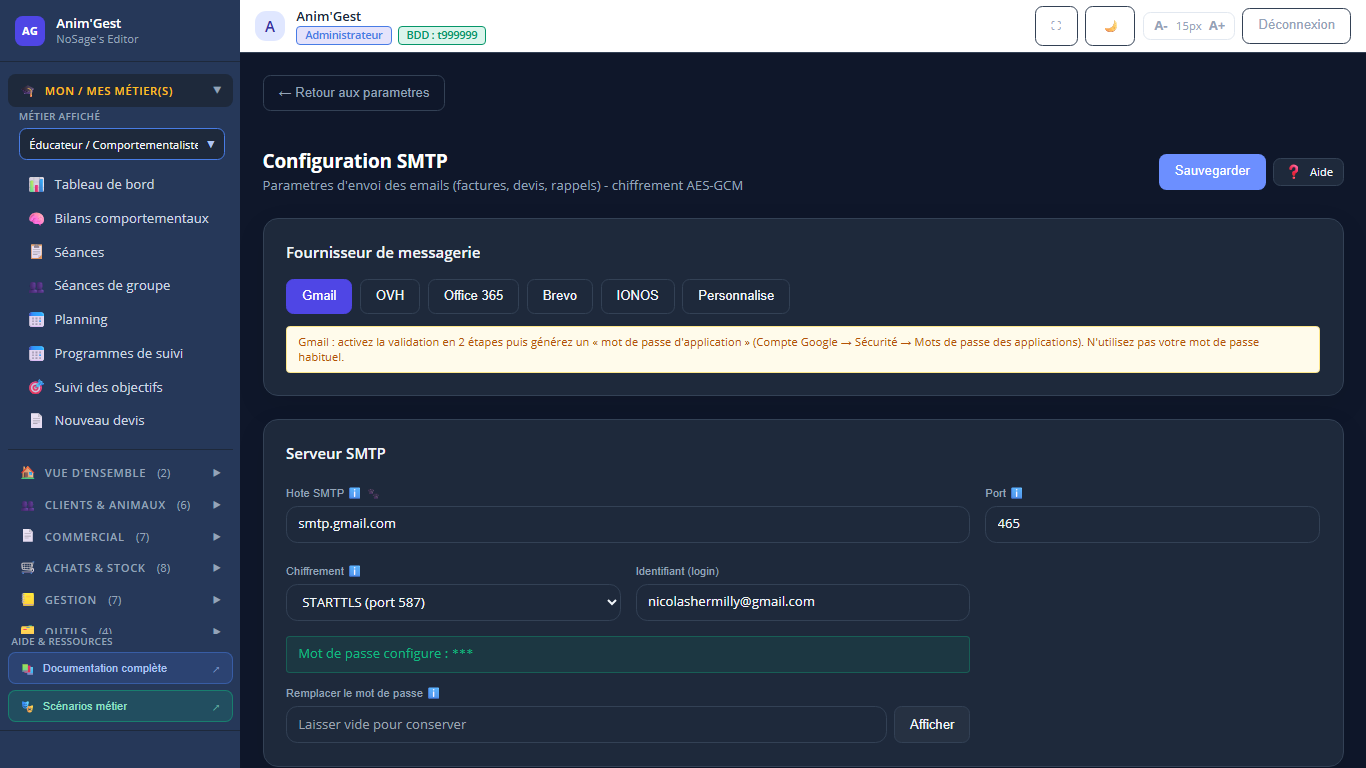Open the Chiffrement STARTTLS dropdown
The image size is (1366, 768).
click(x=453, y=602)
